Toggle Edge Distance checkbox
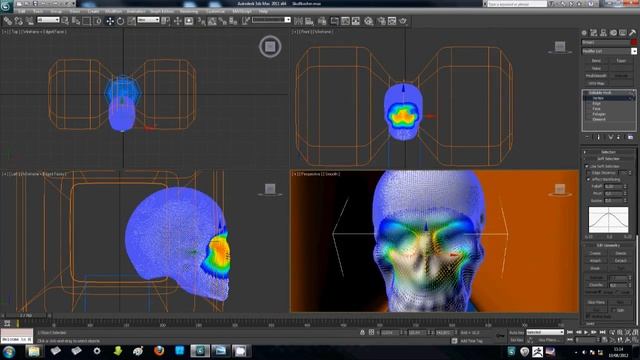 tap(588, 173)
